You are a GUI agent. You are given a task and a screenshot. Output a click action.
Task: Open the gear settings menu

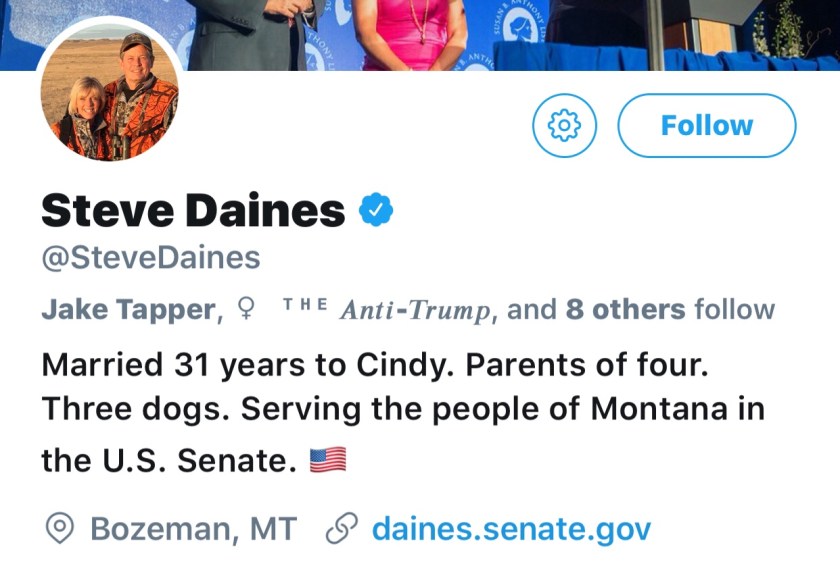[x=564, y=125]
